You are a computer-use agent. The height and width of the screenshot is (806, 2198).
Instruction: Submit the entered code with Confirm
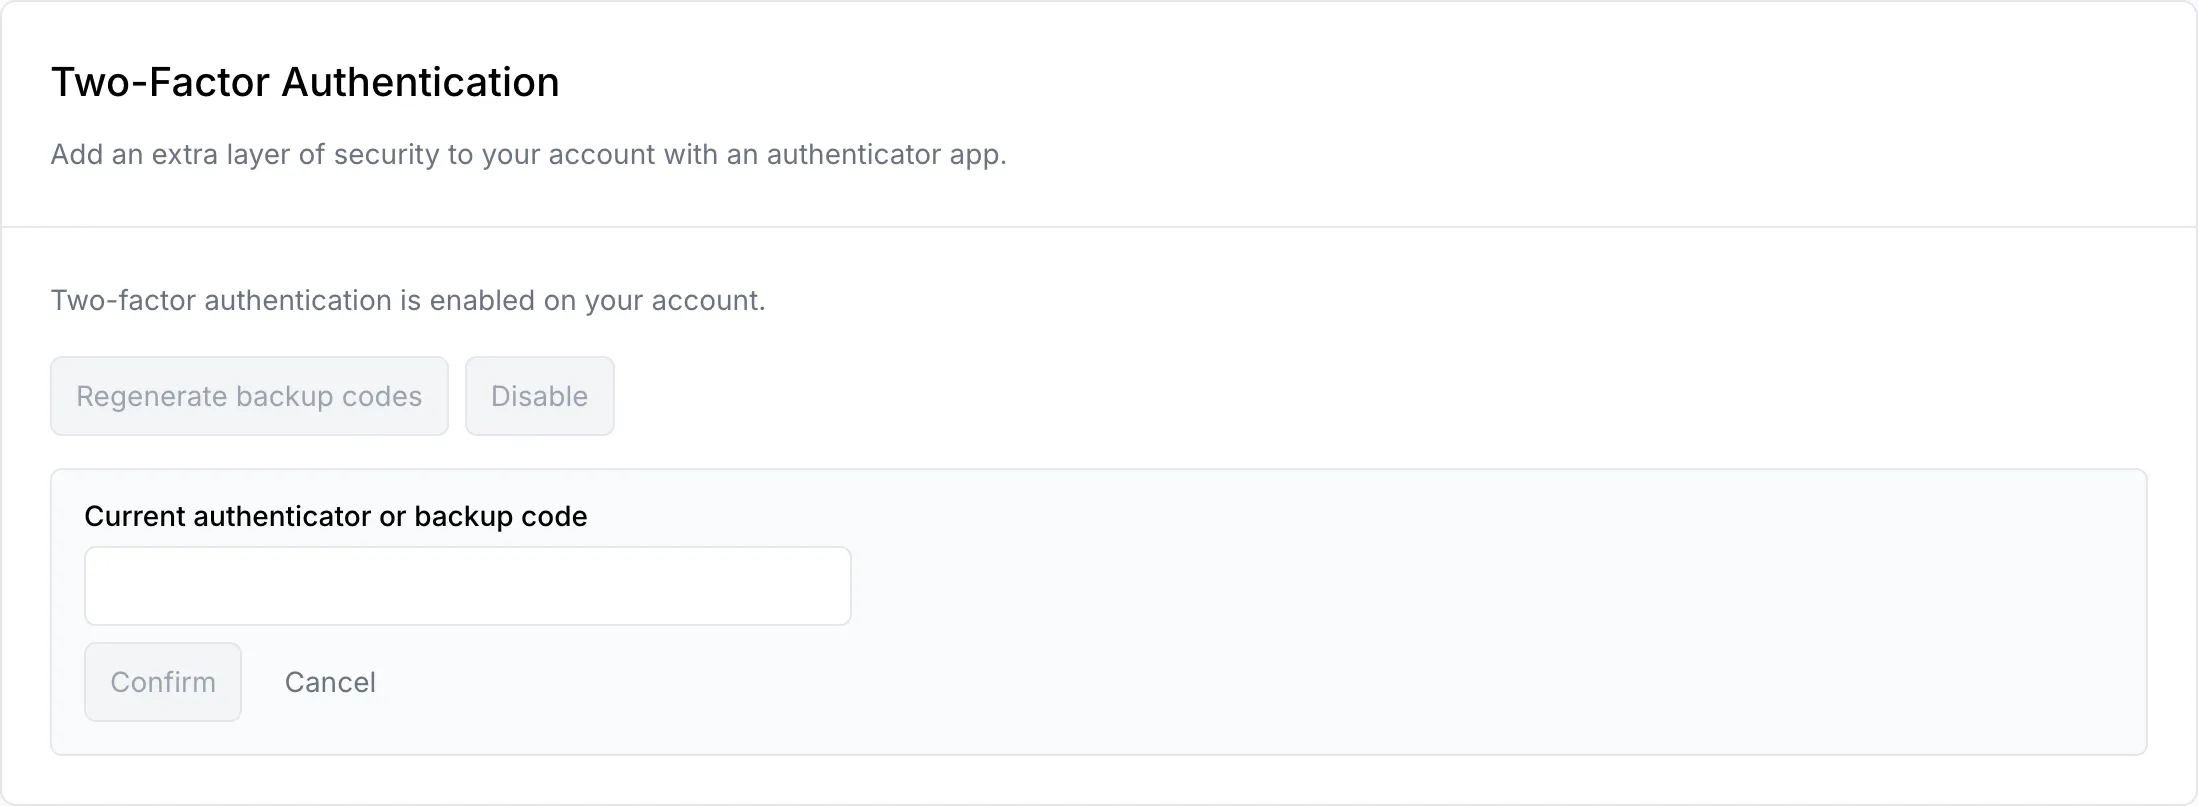click(x=163, y=682)
